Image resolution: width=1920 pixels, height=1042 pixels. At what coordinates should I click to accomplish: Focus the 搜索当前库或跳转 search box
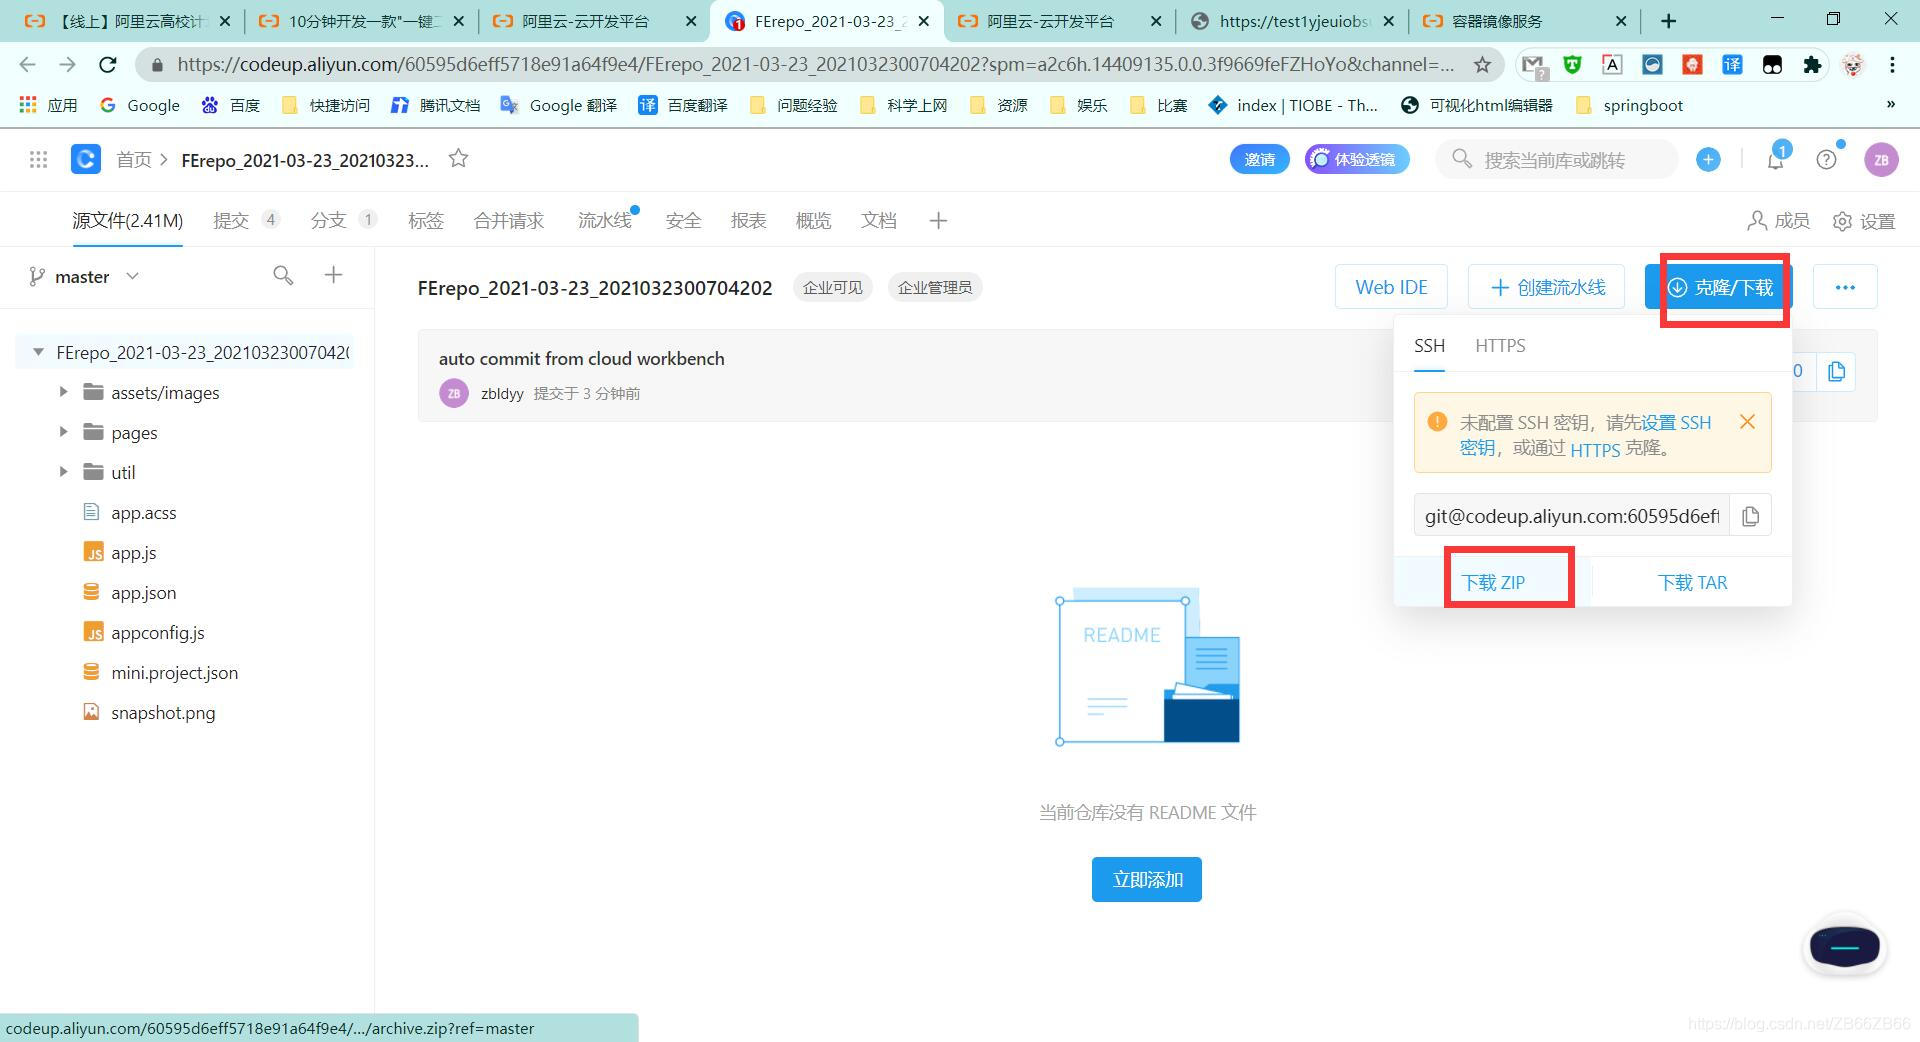[x=1556, y=159]
